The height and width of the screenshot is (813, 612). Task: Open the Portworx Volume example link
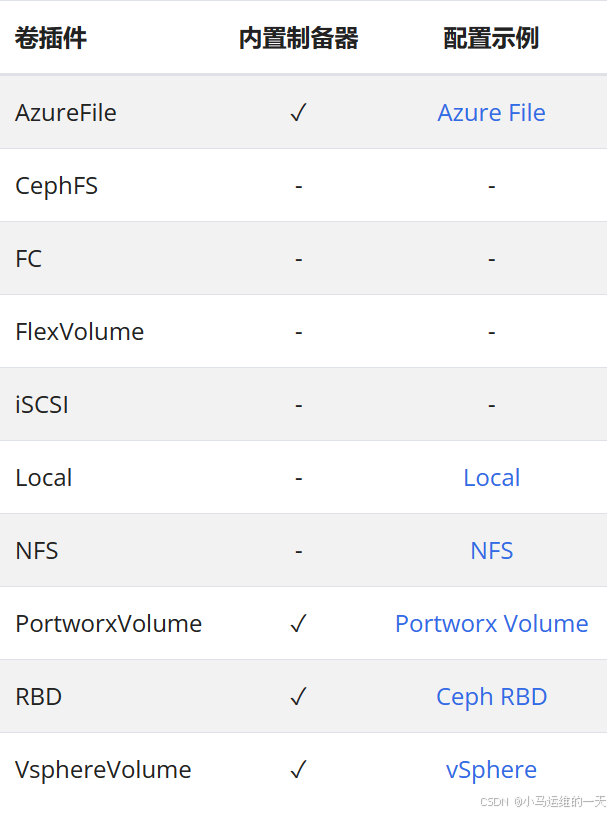[491, 624]
